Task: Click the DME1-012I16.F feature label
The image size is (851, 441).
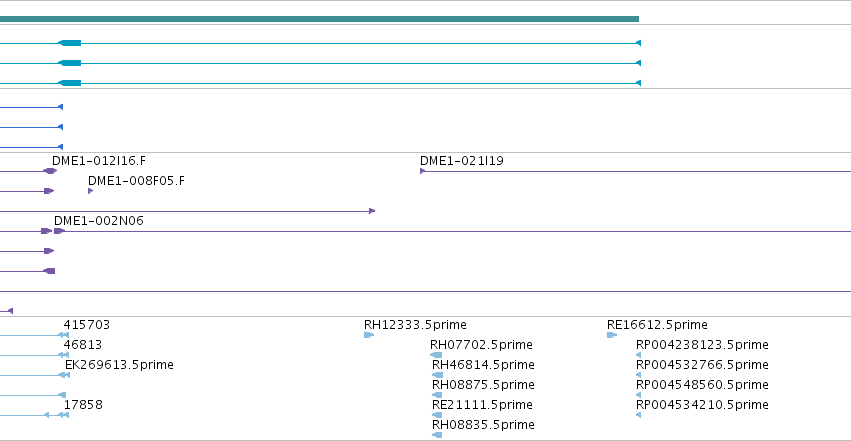Action: [x=99, y=161]
